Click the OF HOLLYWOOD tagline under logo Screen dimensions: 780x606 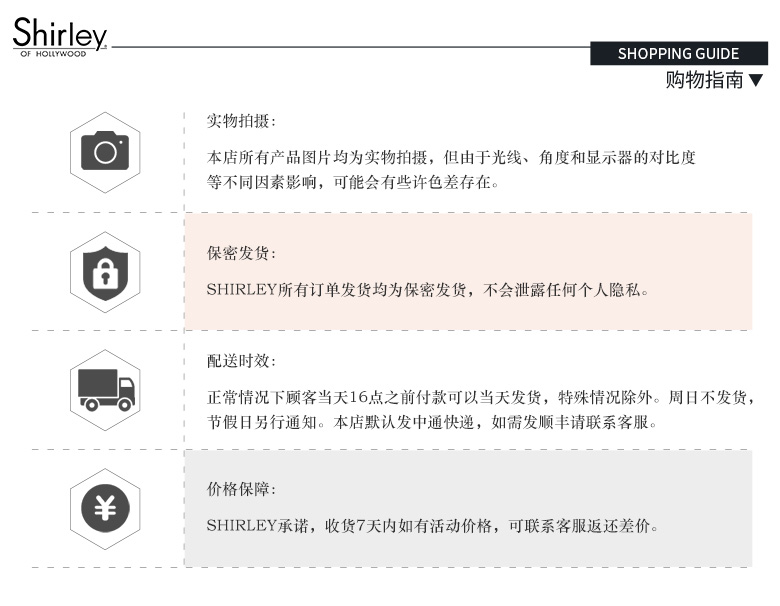click(x=53, y=53)
